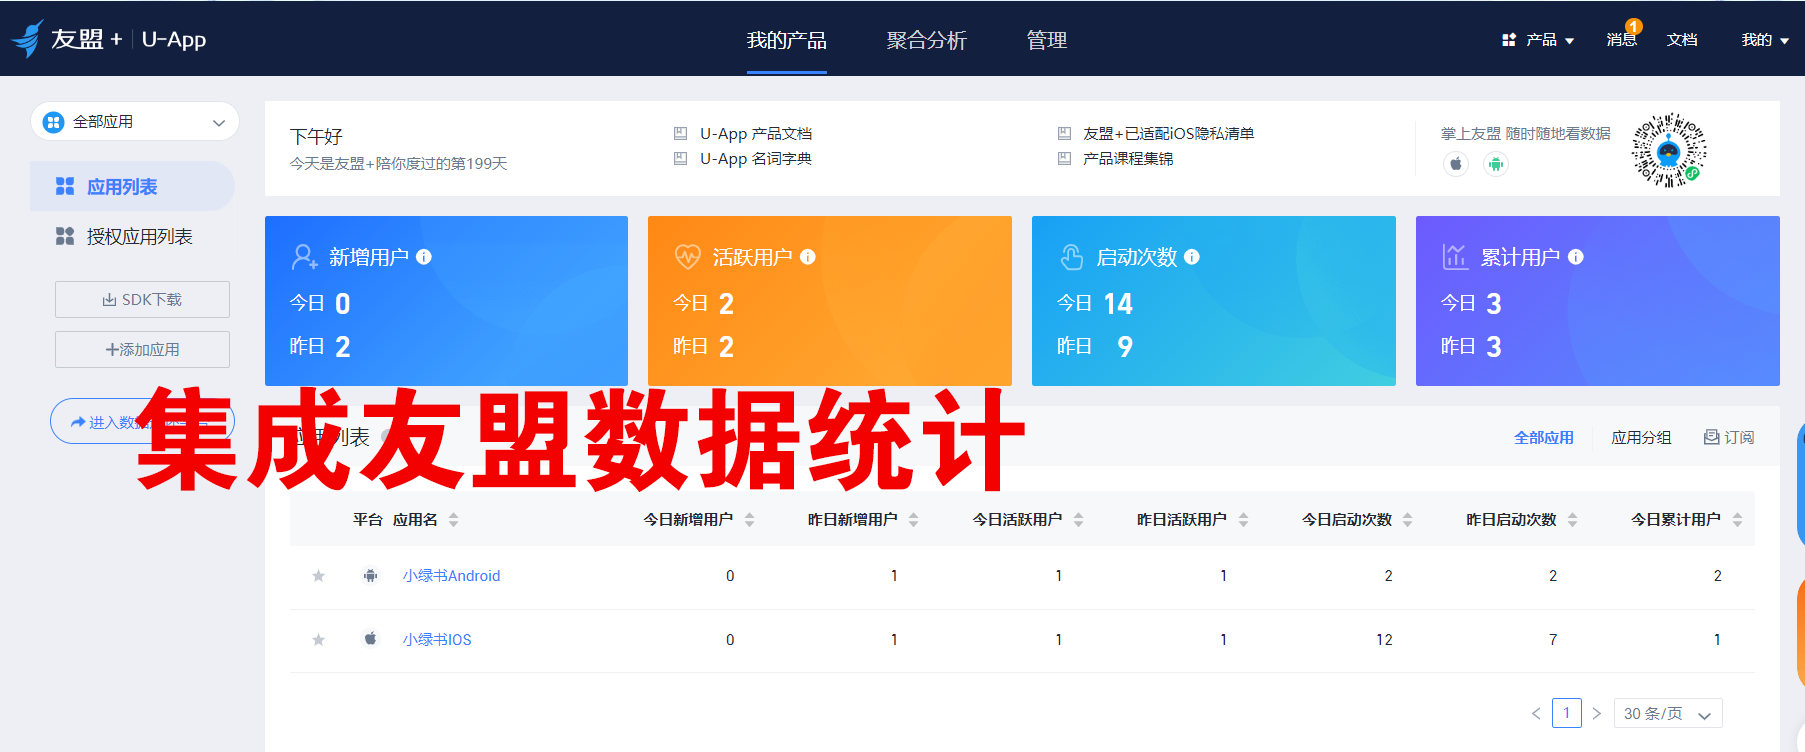Toggle favorite star for 小绿书IOS
Image resolution: width=1805 pixels, height=752 pixels.
point(318,640)
